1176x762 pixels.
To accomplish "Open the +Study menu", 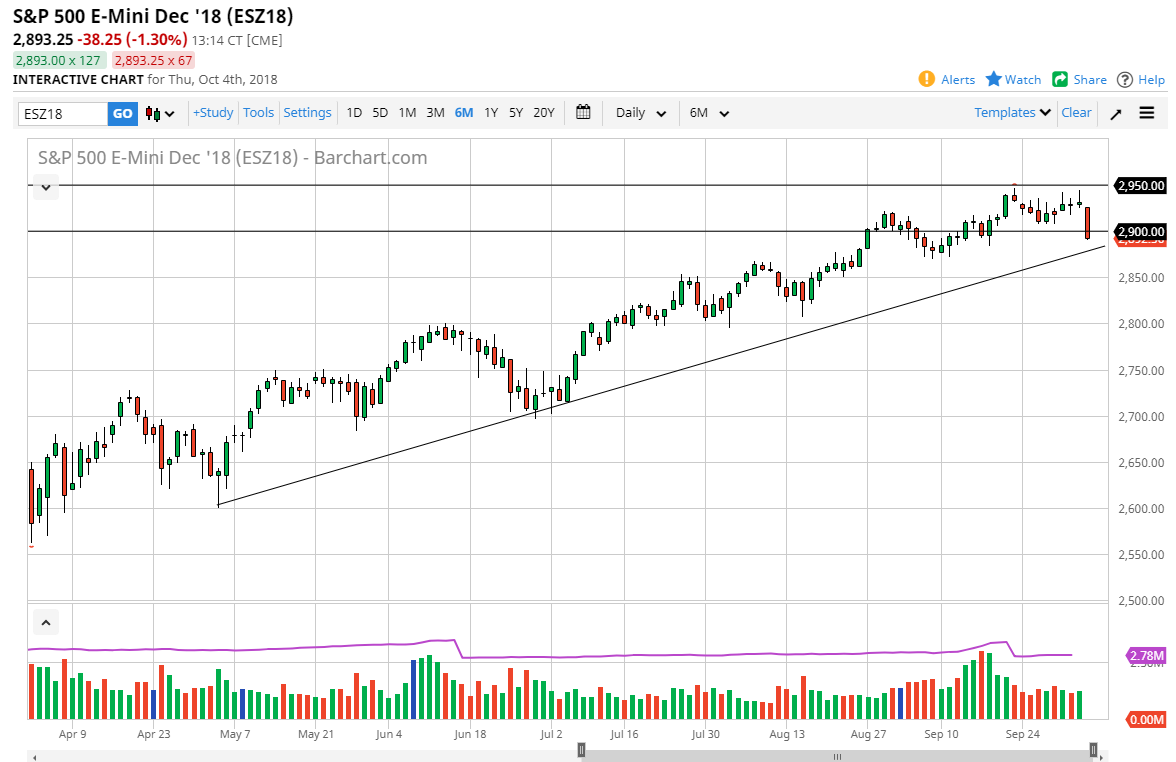I will 212,113.
